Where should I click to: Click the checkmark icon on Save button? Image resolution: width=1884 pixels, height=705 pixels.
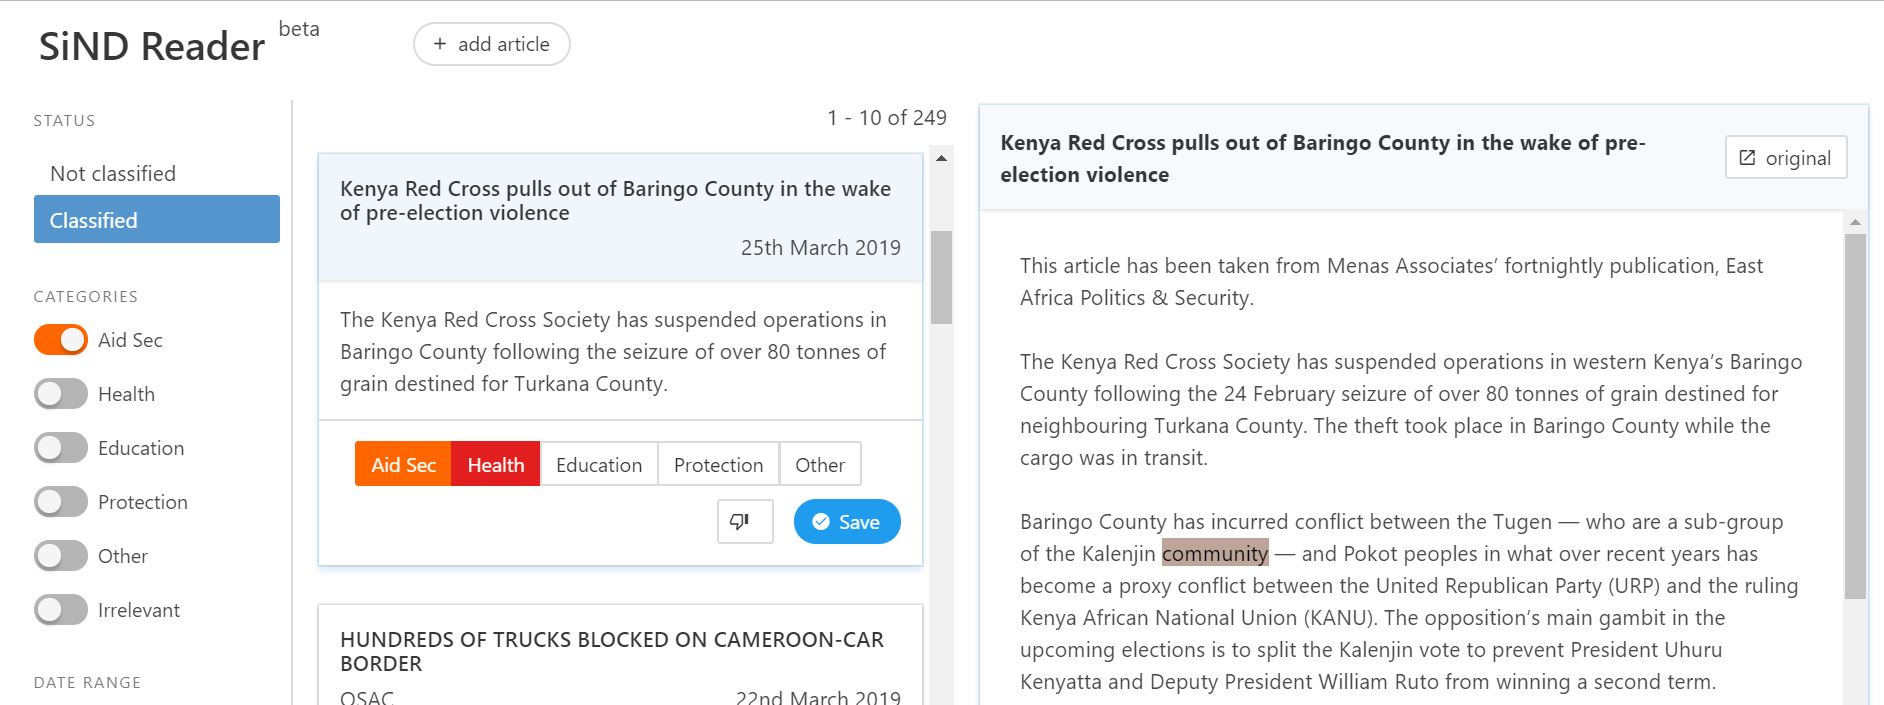point(821,522)
